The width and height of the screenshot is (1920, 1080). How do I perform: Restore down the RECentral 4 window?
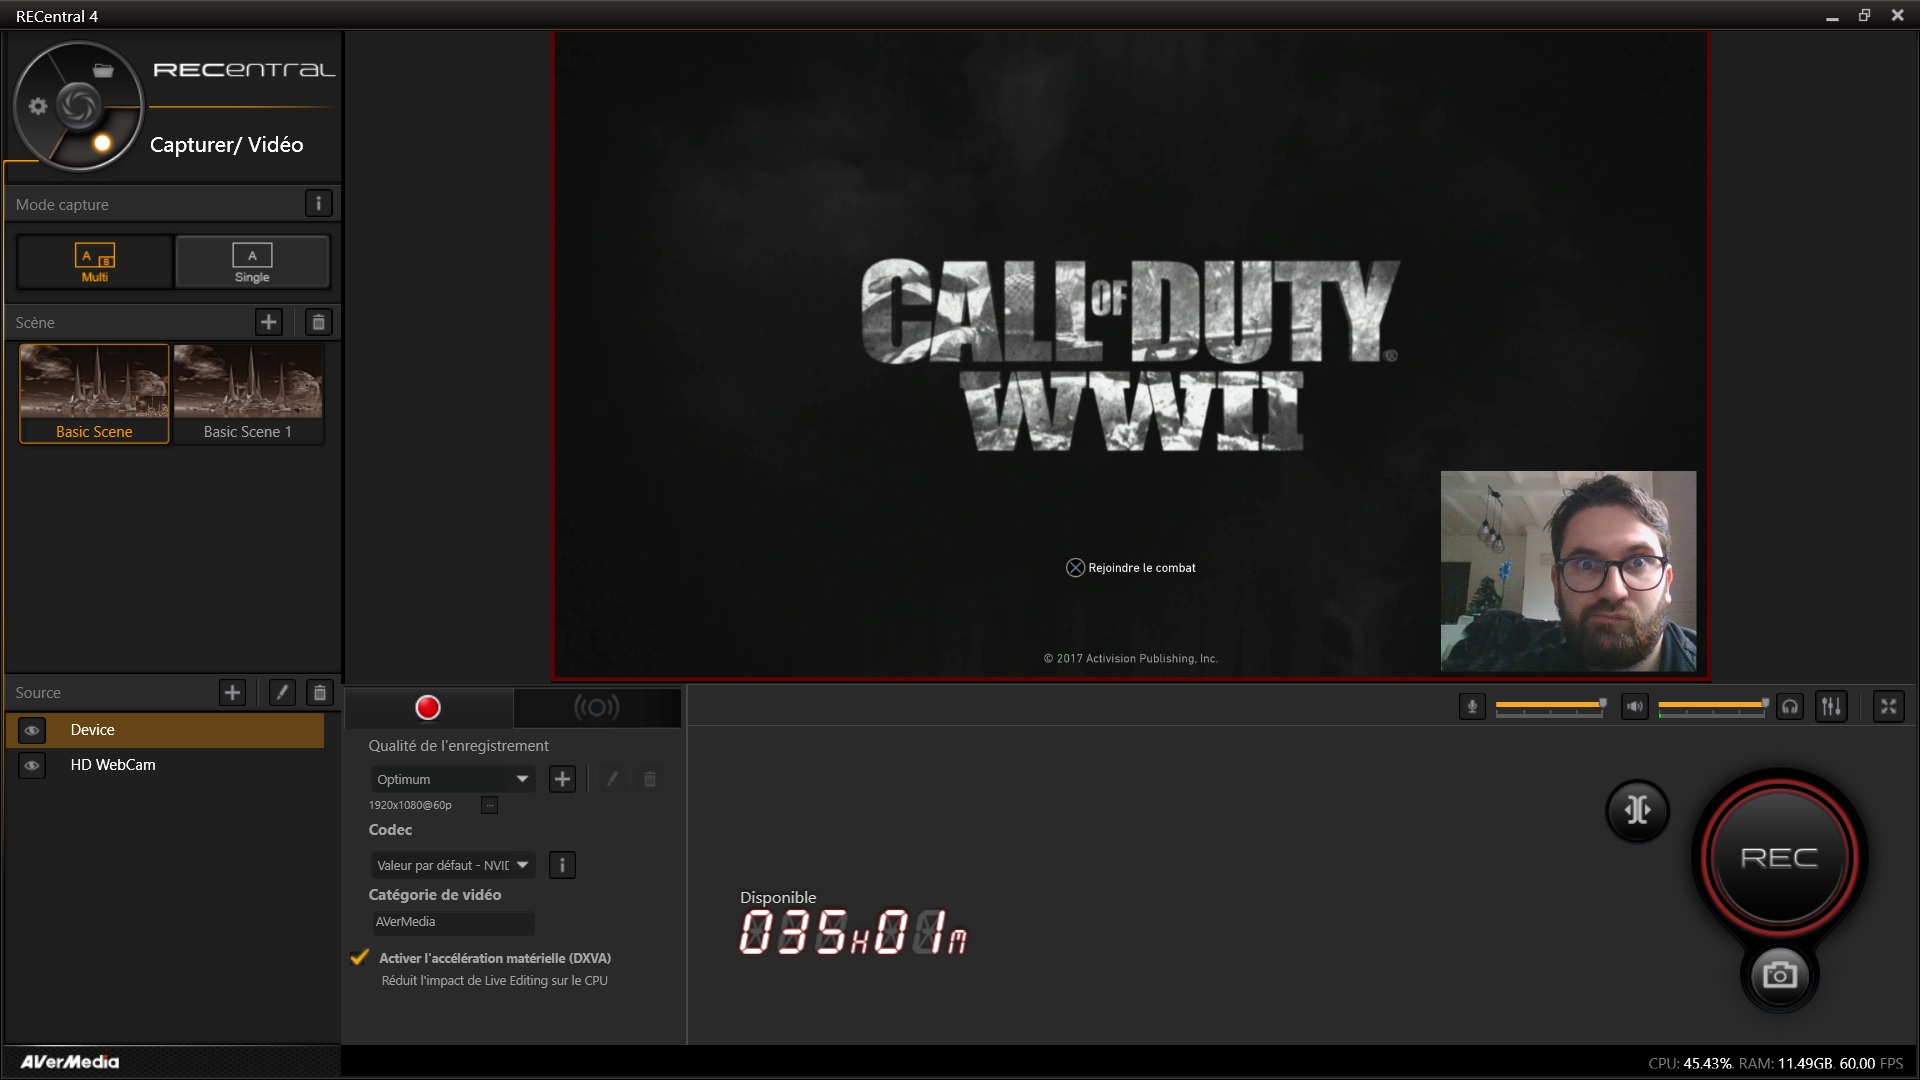point(1864,16)
